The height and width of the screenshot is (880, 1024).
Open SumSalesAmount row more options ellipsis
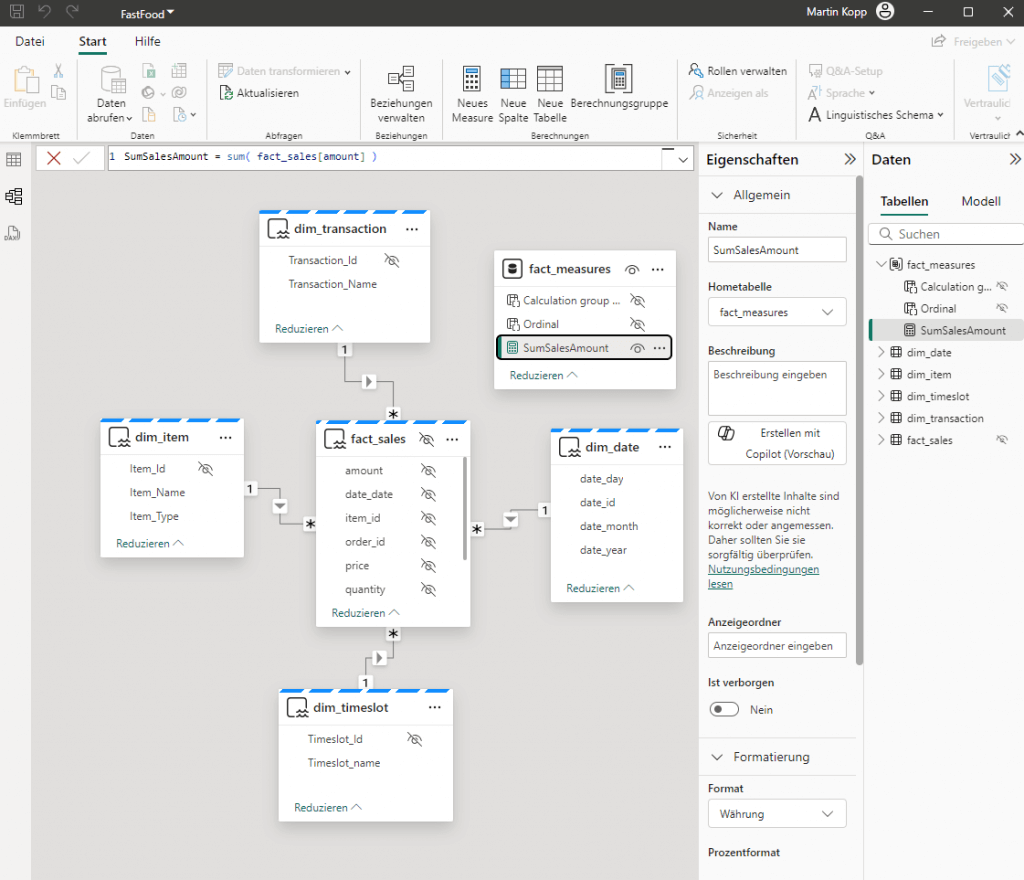[x=660, y=348]
